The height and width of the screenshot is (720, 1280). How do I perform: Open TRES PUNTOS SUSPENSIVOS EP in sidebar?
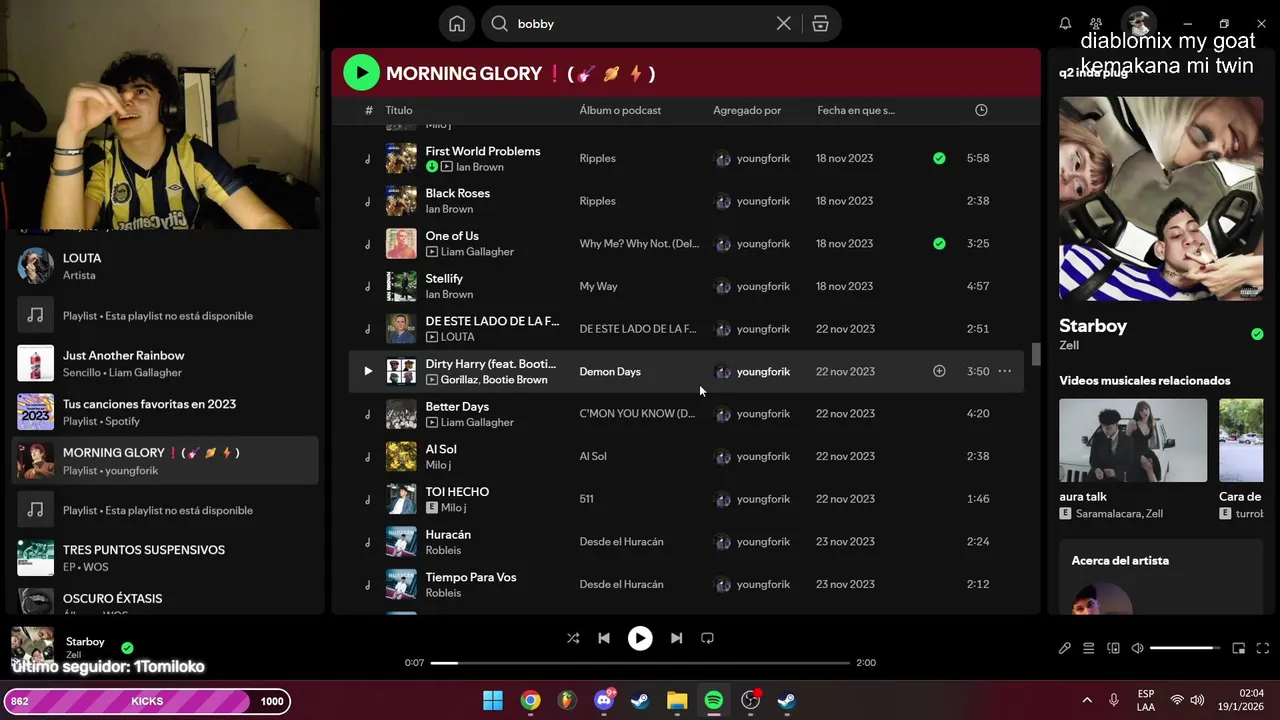point(165,558)
